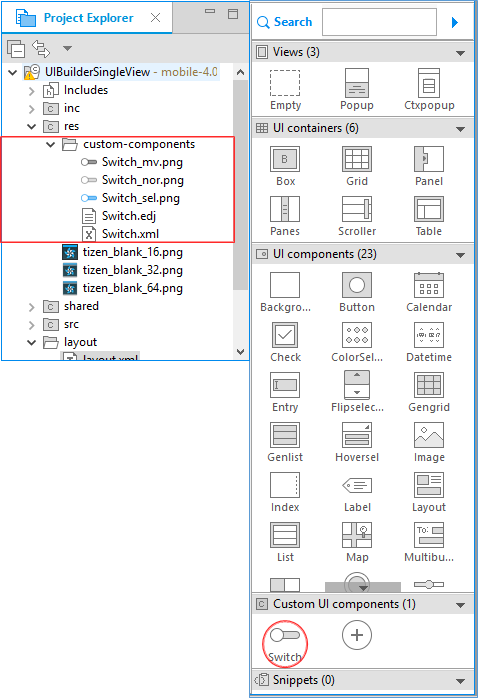The width and height of the screenshot is (478, 698).
Task: Collapse the custom-components folder
Action: point(50,144)
